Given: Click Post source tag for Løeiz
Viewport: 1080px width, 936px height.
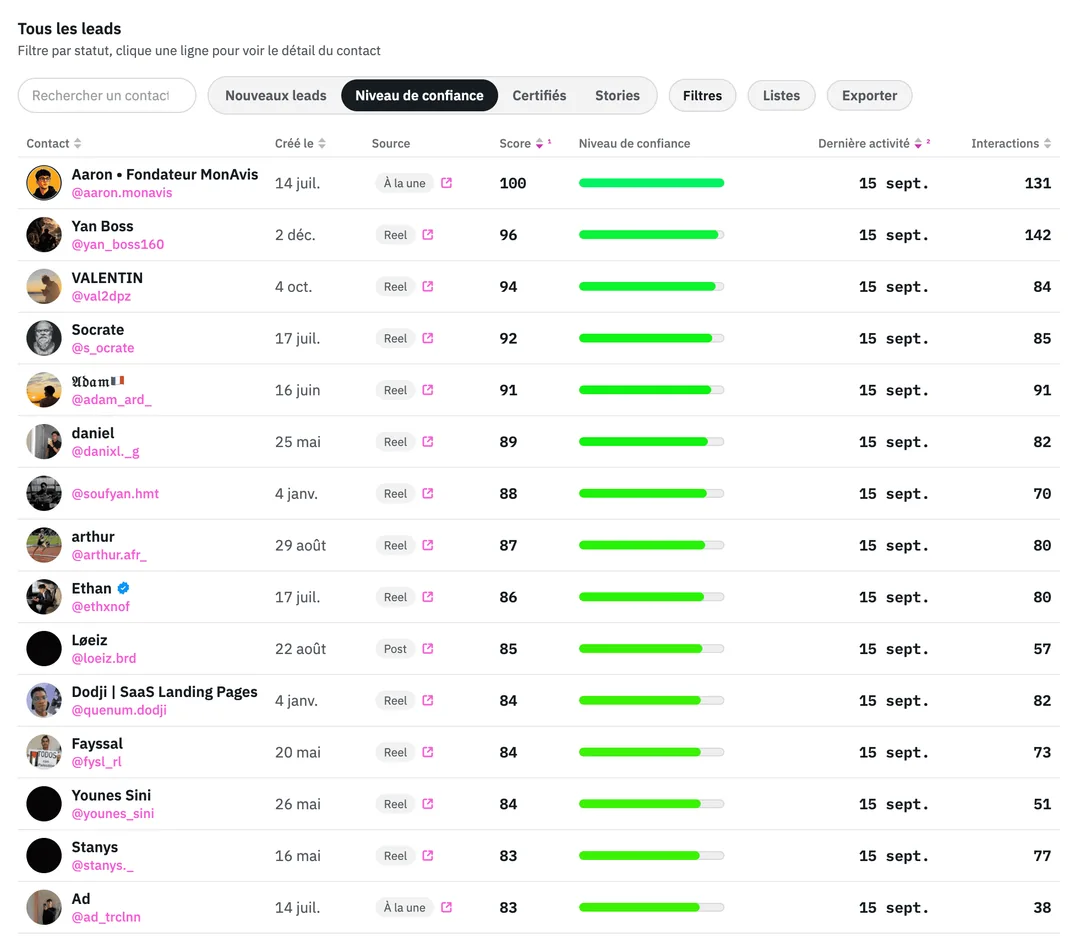Looking at the screenshot, I should (x=395, y=649).
